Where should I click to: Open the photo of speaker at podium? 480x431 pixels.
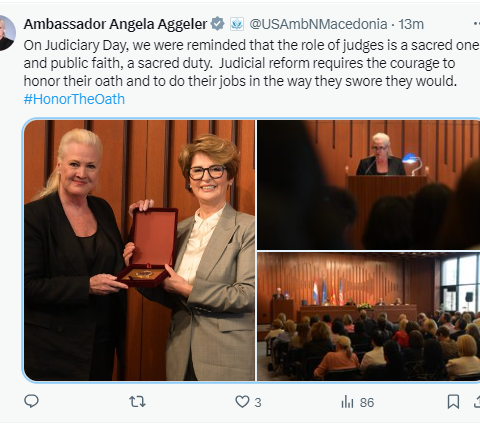(x=368, y=185)
